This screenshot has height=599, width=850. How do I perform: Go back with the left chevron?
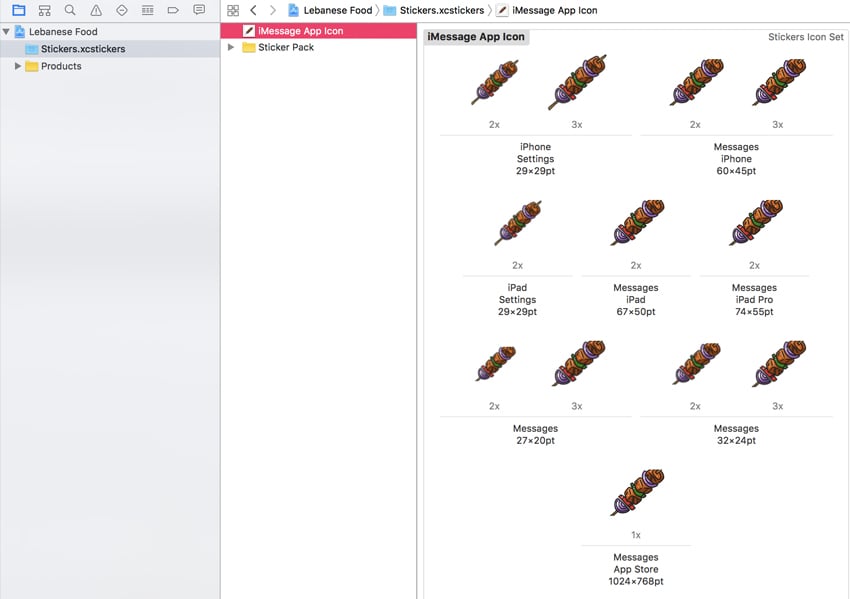tap(253, 10)
